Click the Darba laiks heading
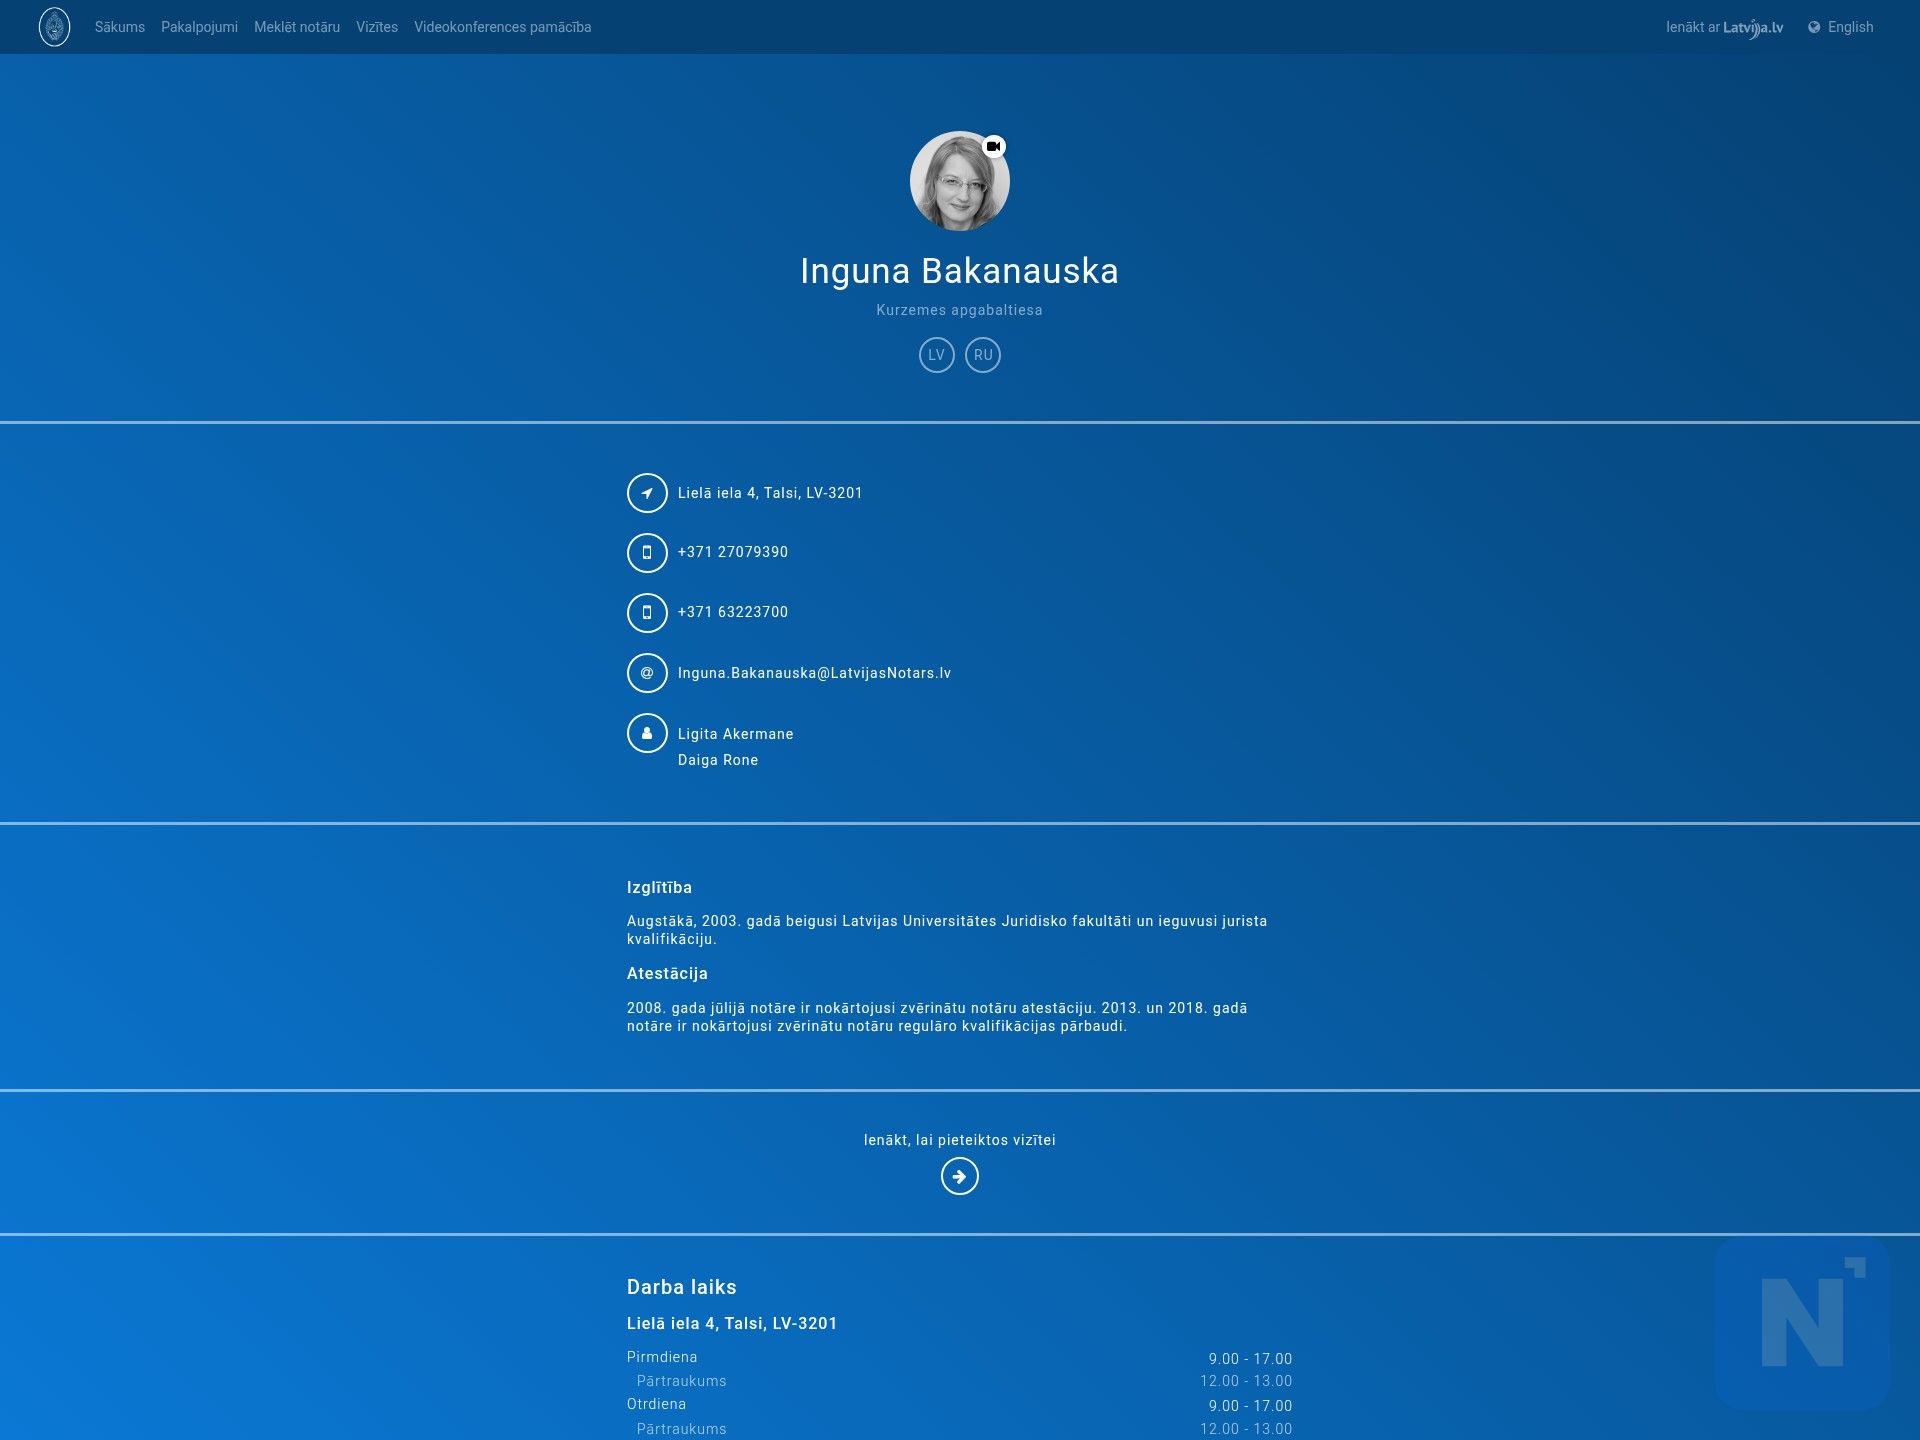The height and width of the screenshot is (1440, 1920). (681, 1287)
